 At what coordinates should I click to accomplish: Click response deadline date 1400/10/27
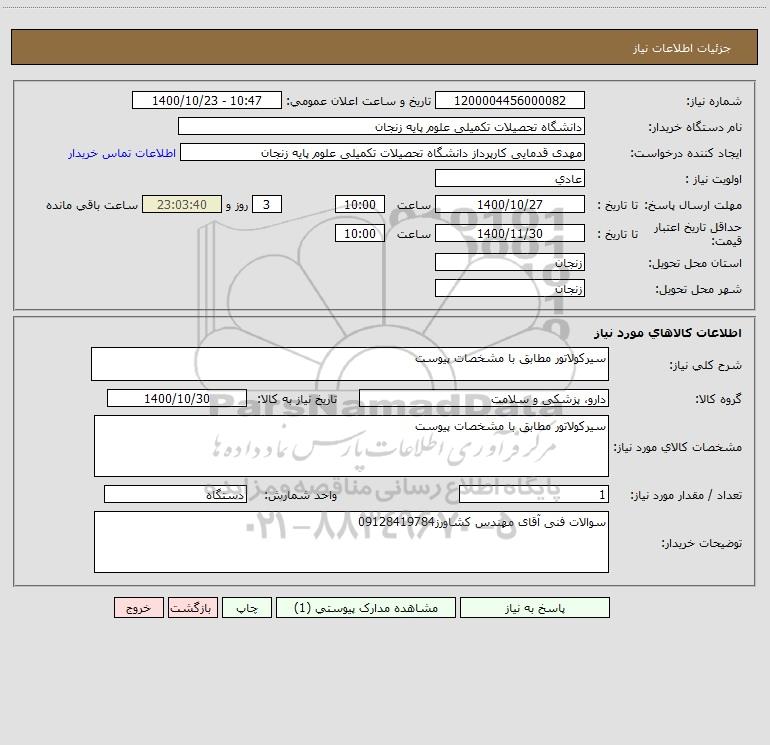(510, 204)
